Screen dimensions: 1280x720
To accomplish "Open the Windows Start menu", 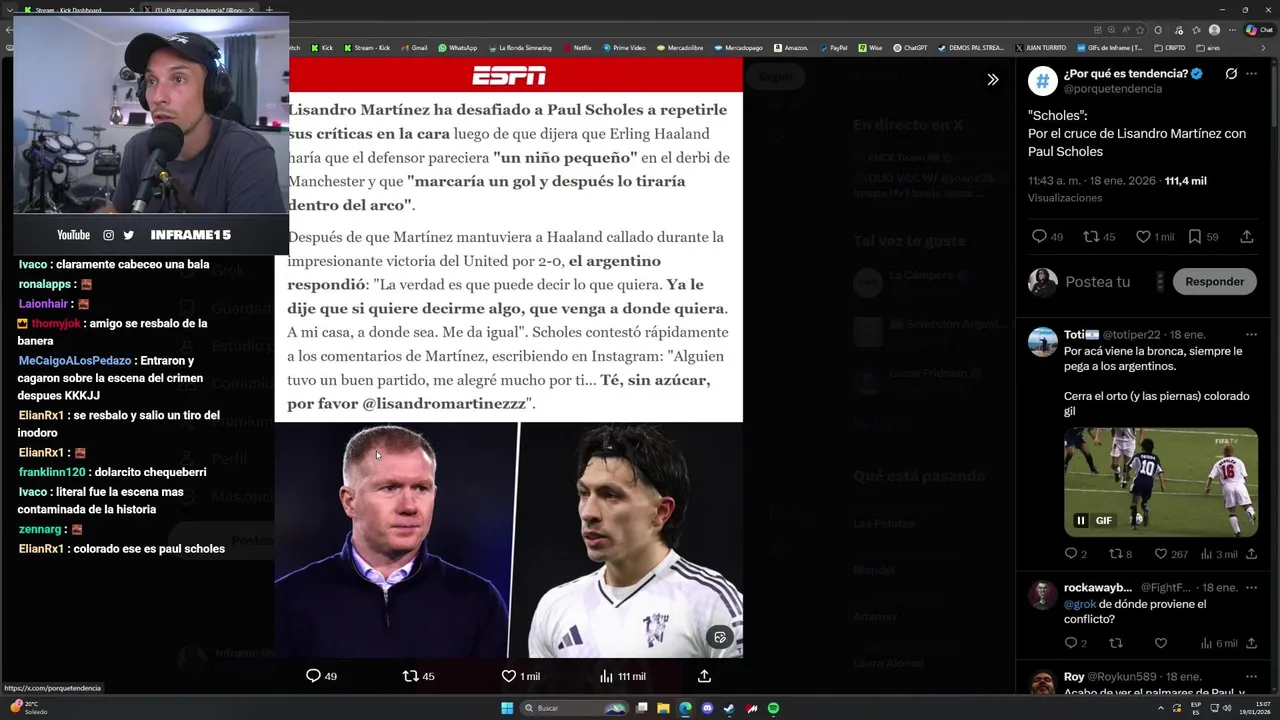I will click(507, 708).
